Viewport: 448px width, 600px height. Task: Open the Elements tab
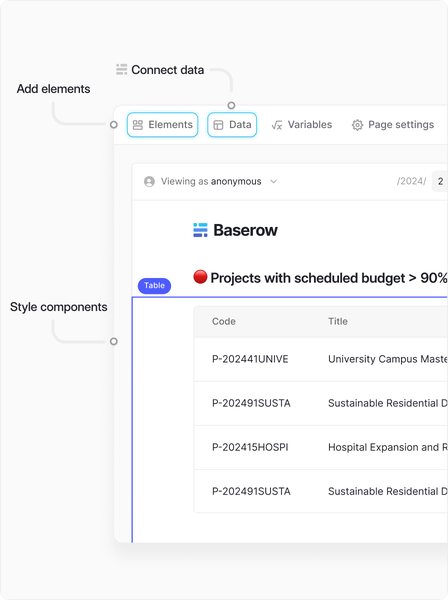(x=162, y=125)
